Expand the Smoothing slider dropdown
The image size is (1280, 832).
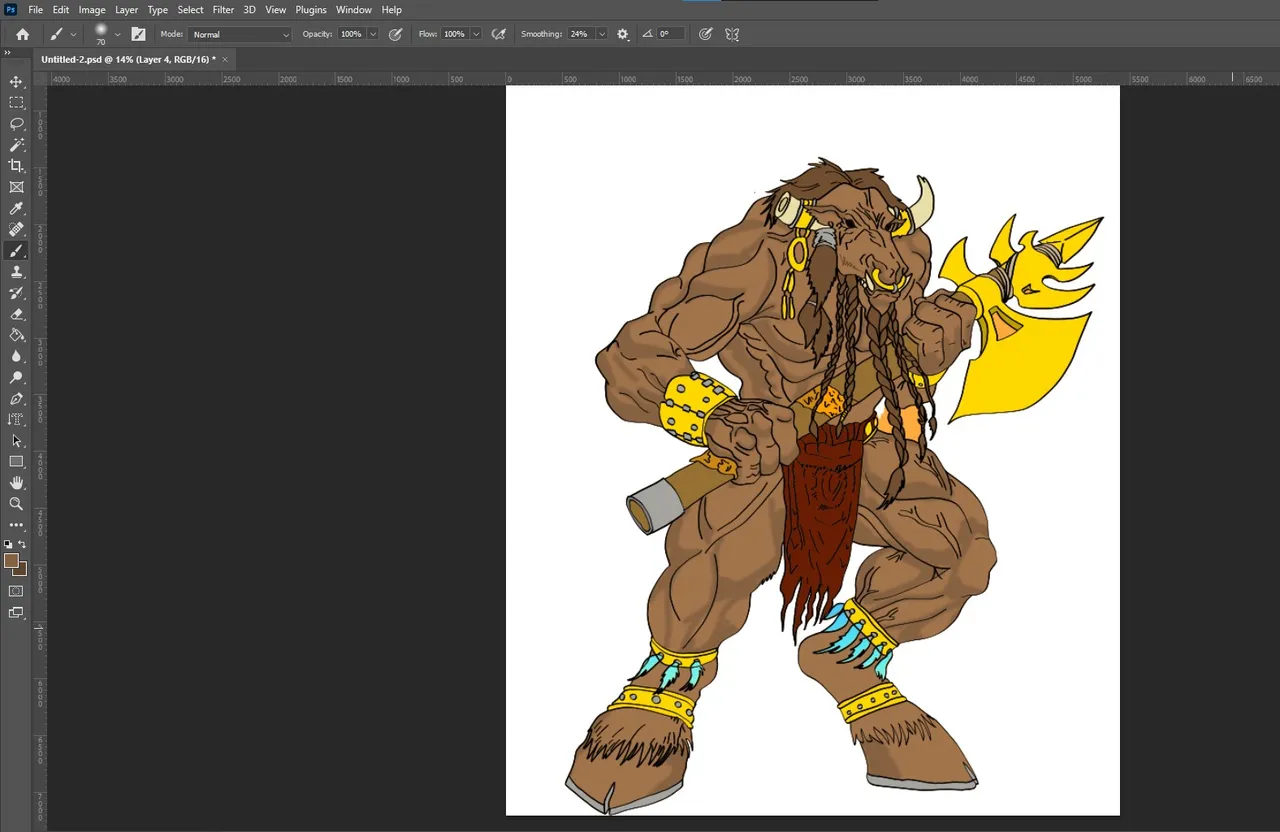click(602, 34)
